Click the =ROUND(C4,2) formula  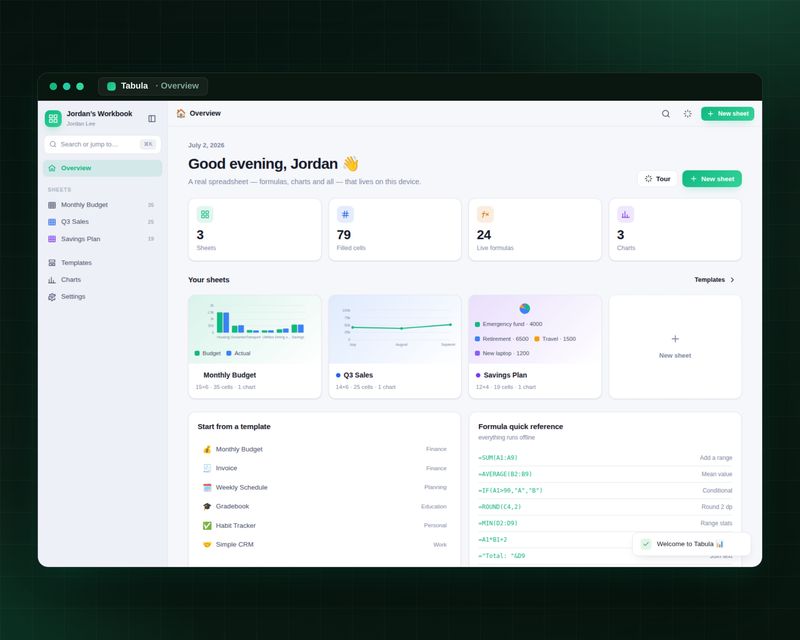[499, 507]
